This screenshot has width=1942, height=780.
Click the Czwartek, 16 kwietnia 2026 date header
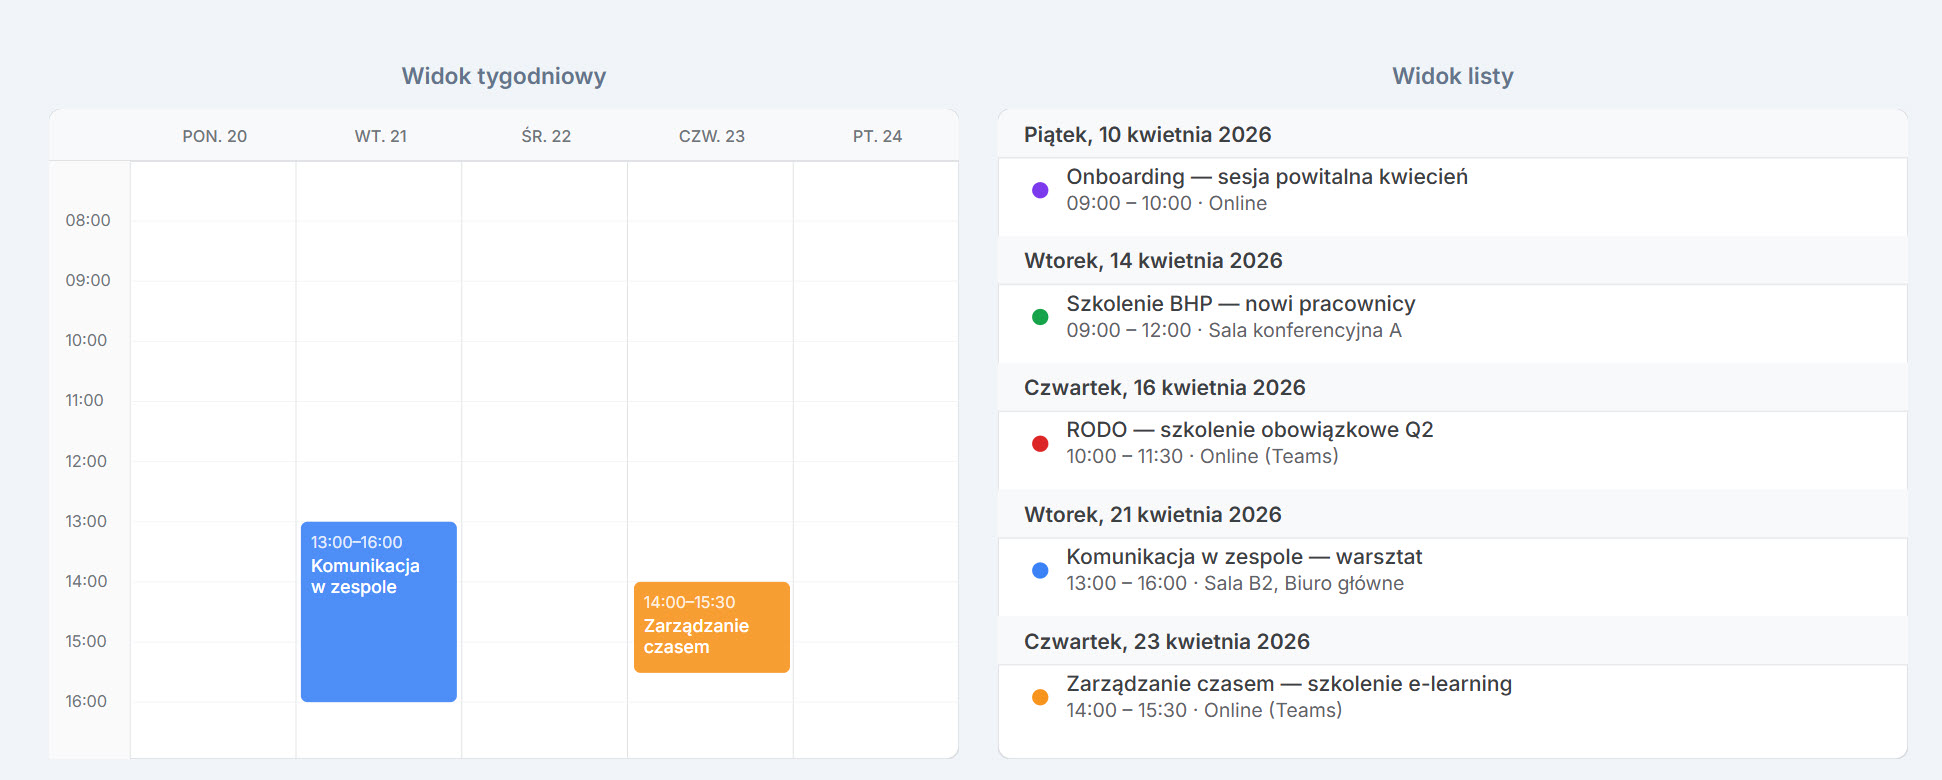(x=1164, y=388)
